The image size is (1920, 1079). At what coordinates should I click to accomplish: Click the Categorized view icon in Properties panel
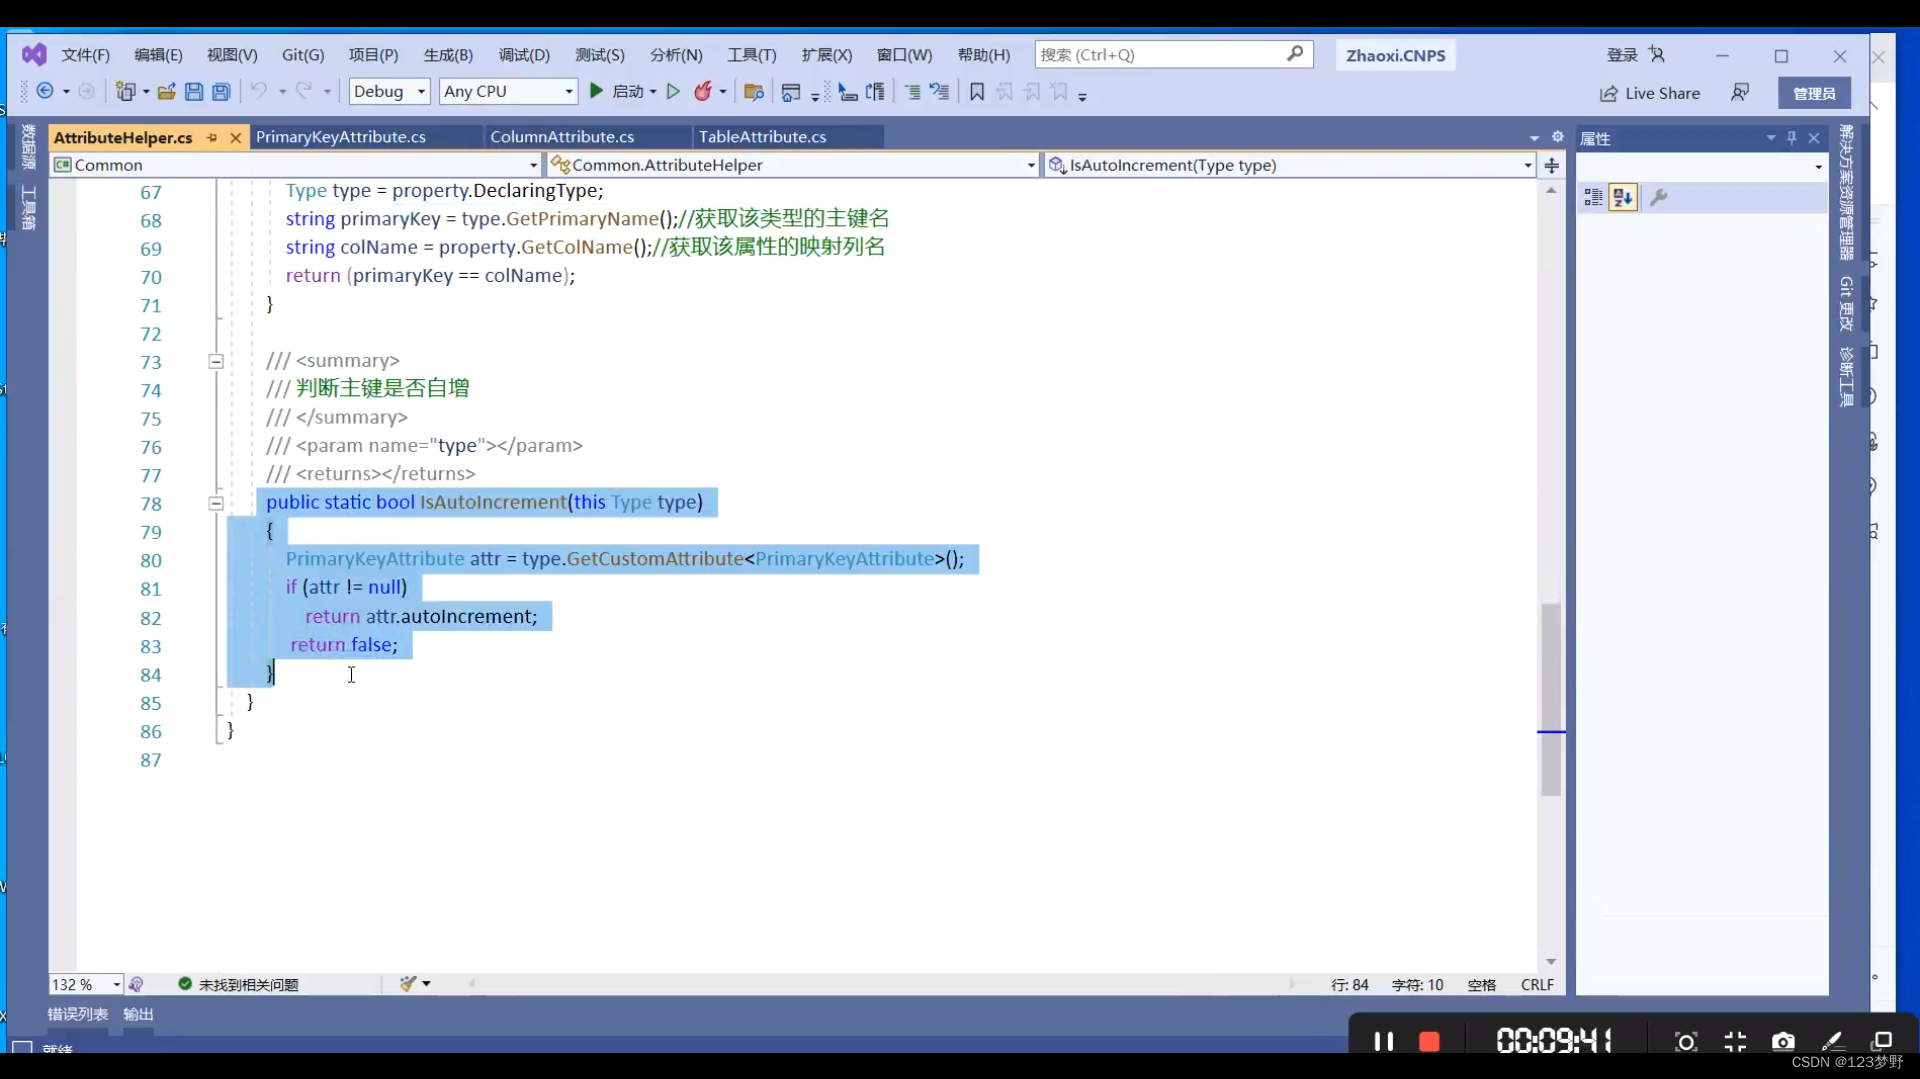coord(1593,198)
